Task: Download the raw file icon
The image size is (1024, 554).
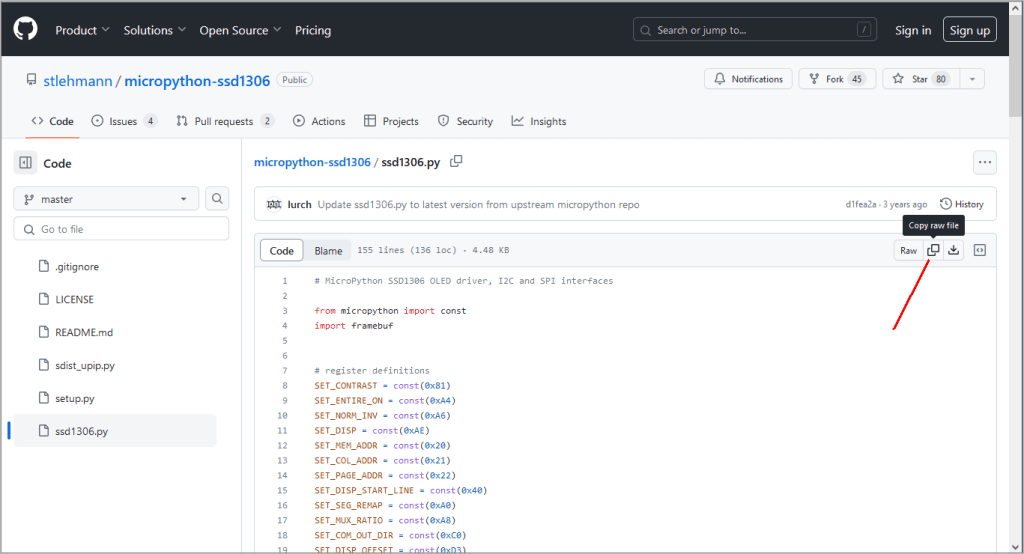Action: [954, 250]
